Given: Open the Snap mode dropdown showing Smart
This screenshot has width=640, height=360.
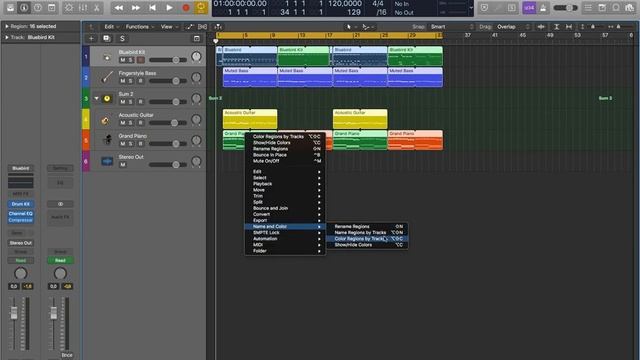Looking at the screenshot, I should 452,27.
